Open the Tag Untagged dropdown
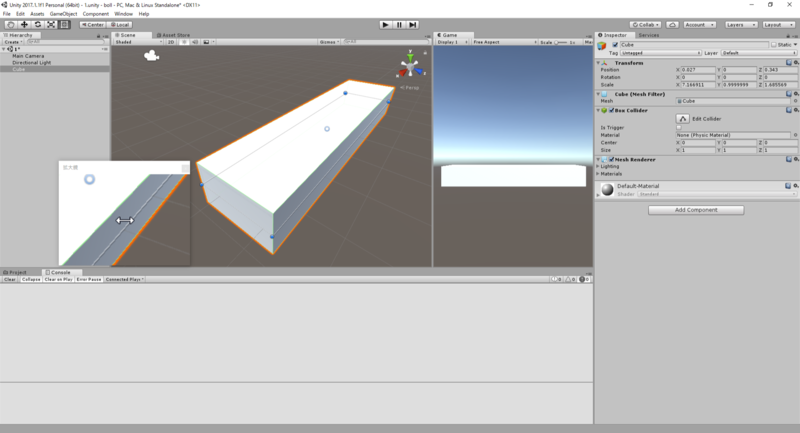 pyautogui.click(x=661, y=53)
